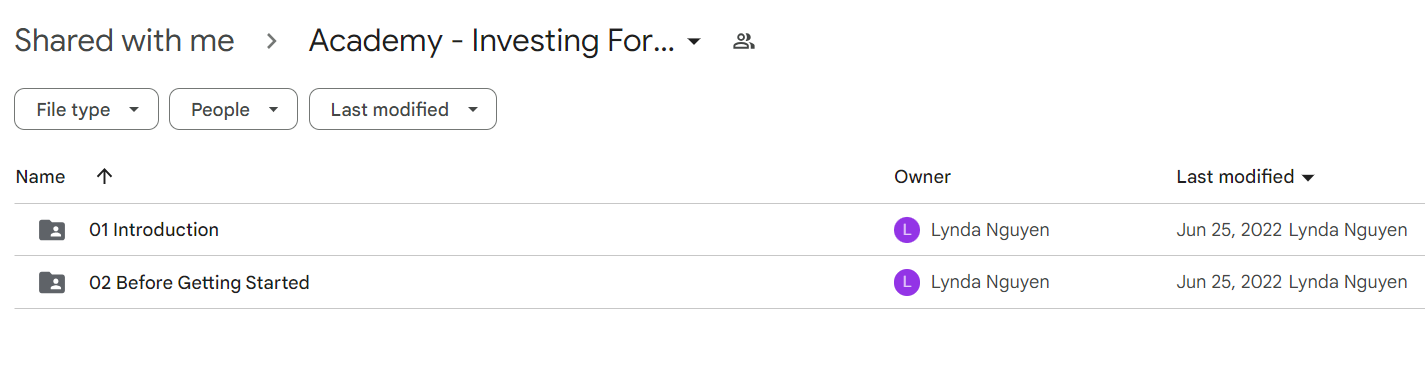Image resolution: width=1425 pixels, height=371 pixels.
Task: Click the shared people icon beside folder title
Action: (743, 42)
